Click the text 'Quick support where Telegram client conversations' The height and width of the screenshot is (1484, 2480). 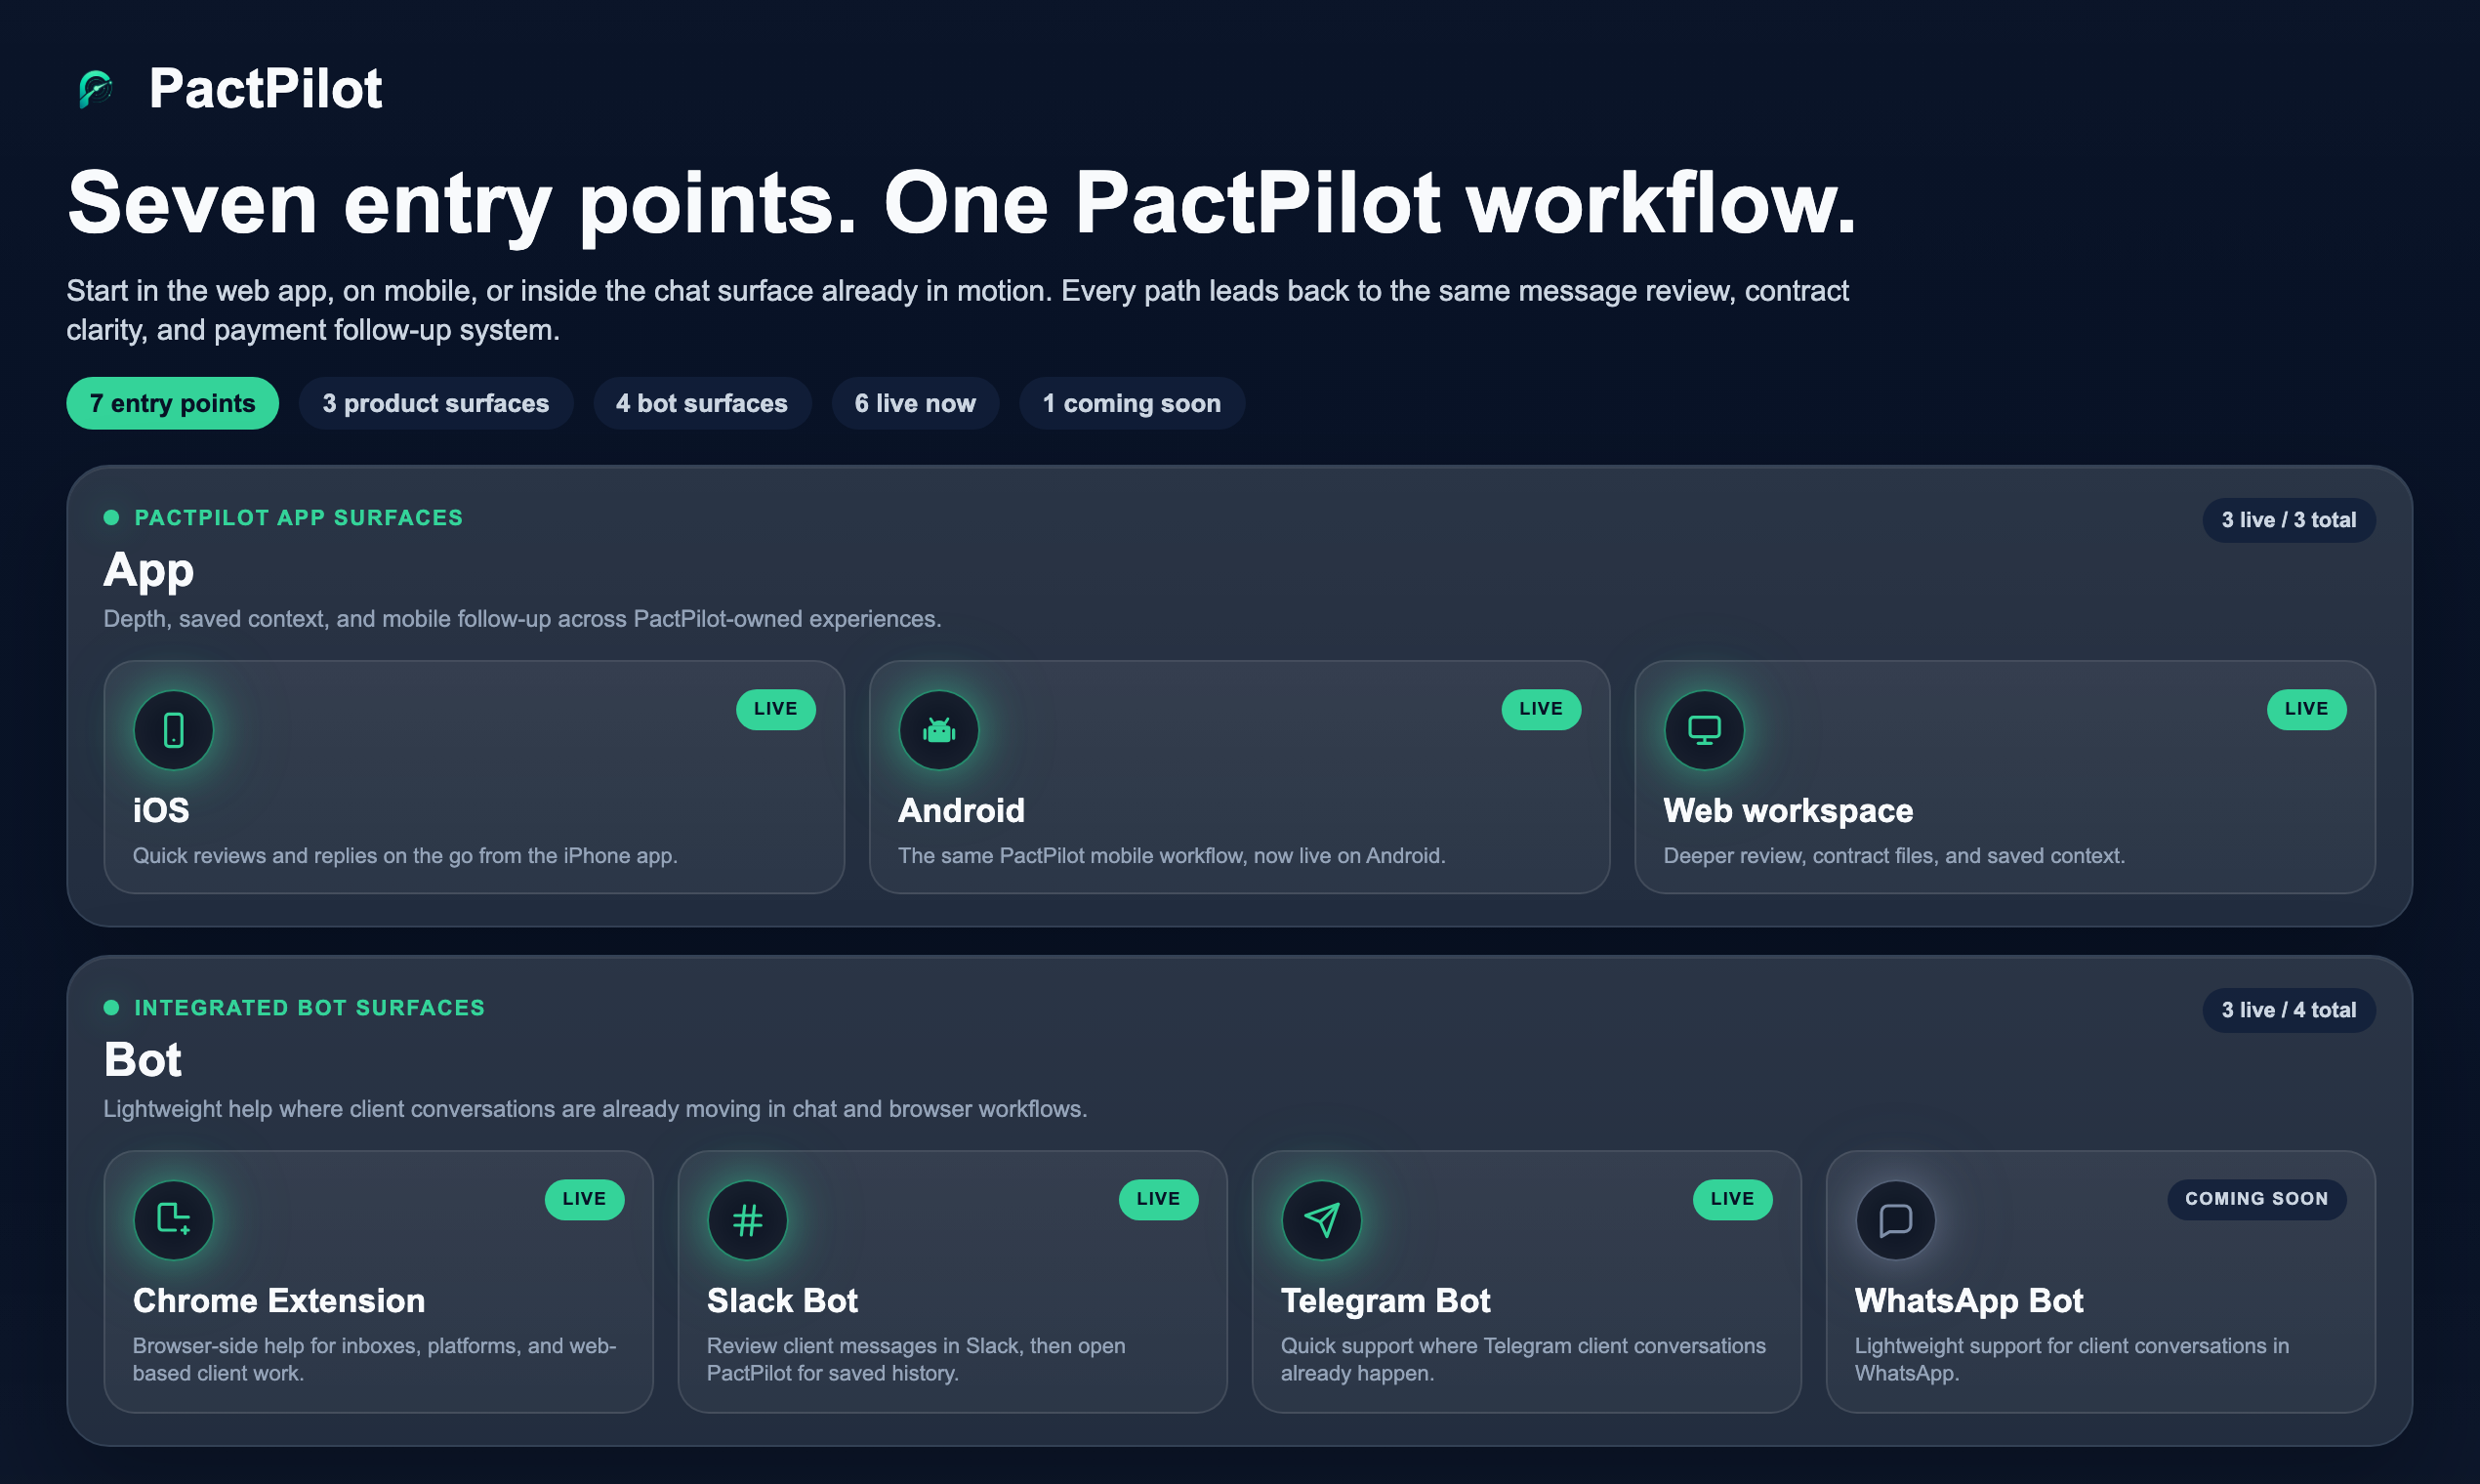(x=1523, y=1346)
